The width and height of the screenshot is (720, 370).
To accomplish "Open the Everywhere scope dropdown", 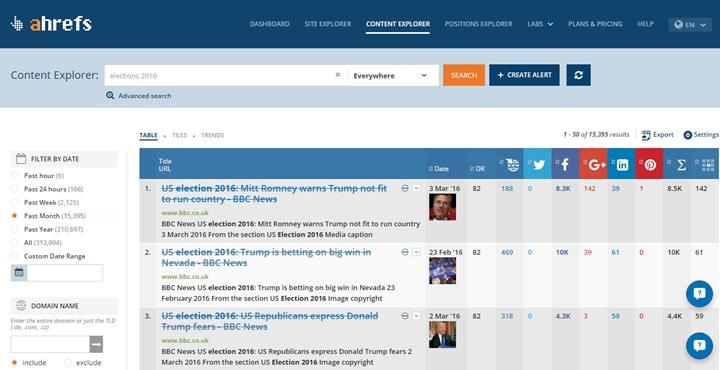I will pos(393,75).
